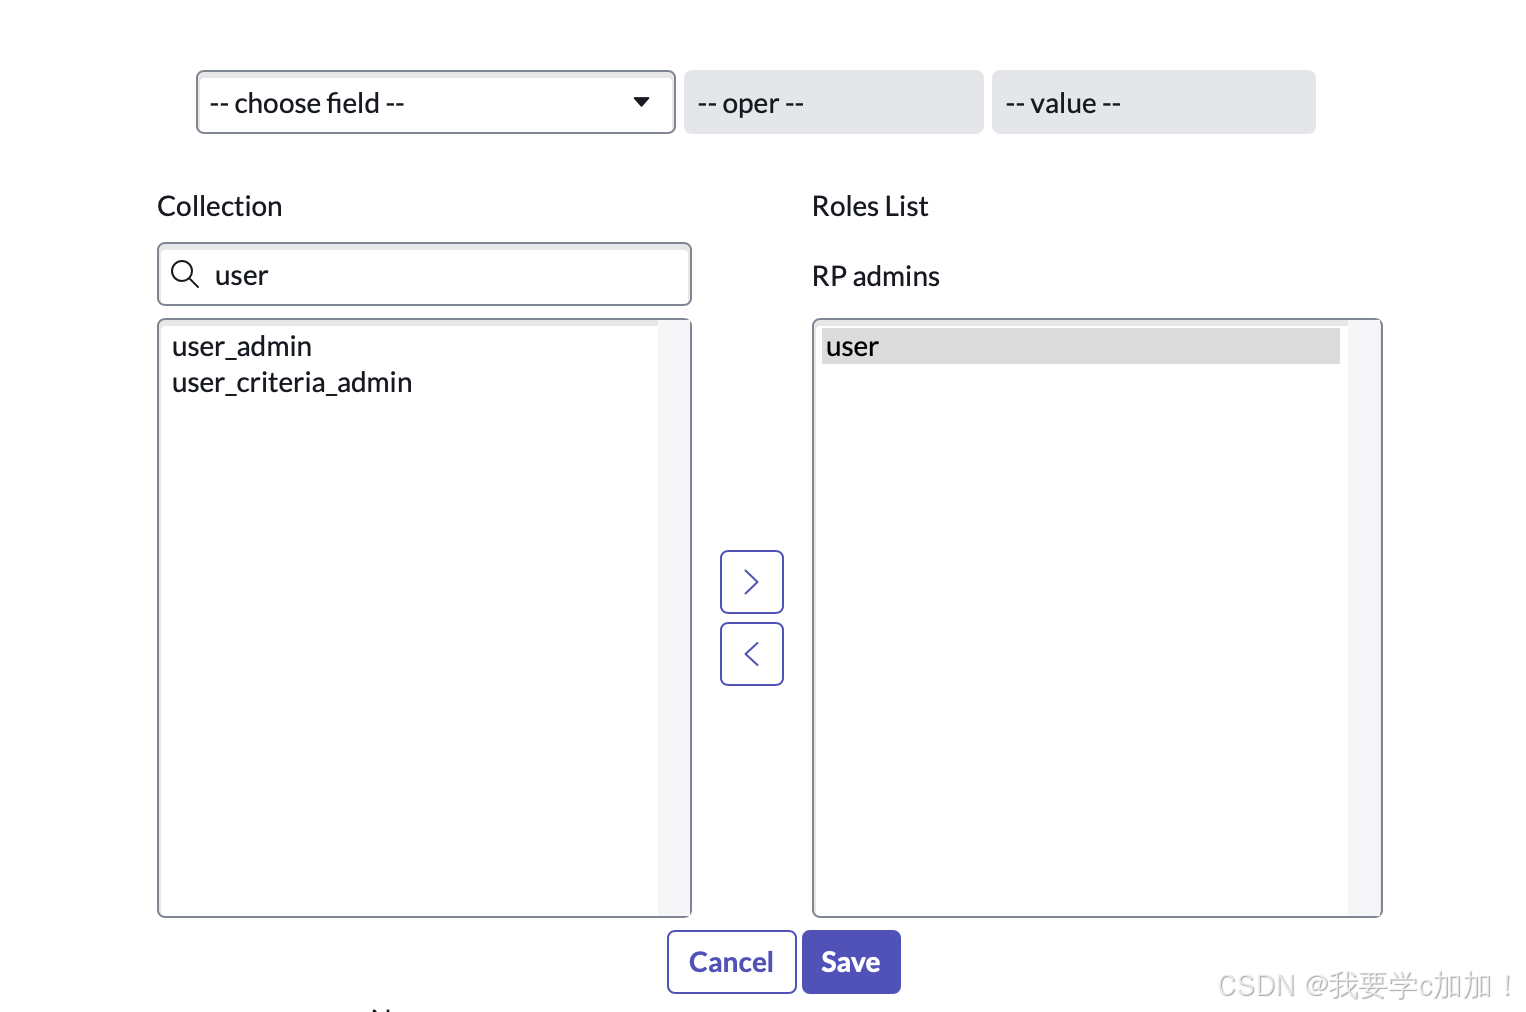Image resolution: width=1526 pixels, height=1012 pixels.
Task: Click the value selector box
Action: (1154, 102)
